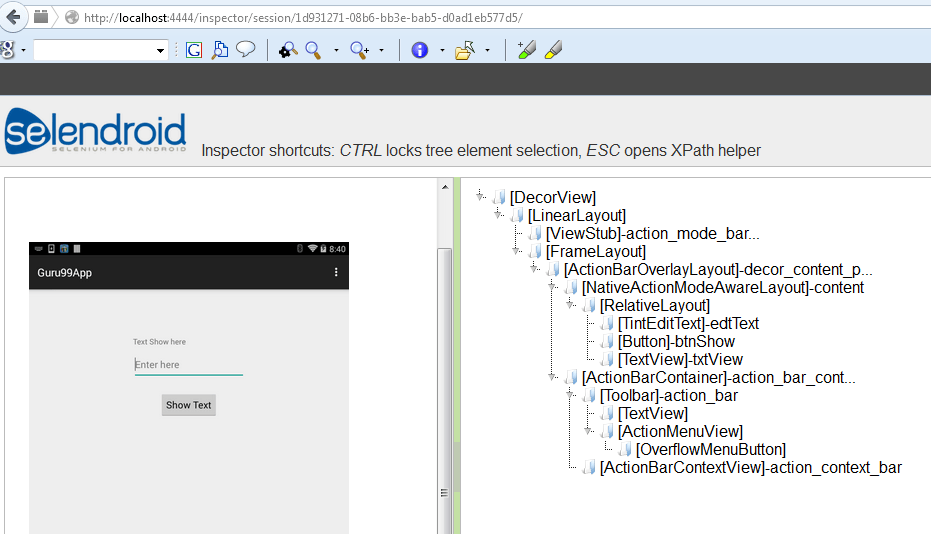
Task: Click the green highlighter pen icon
Action: point(527,50)
